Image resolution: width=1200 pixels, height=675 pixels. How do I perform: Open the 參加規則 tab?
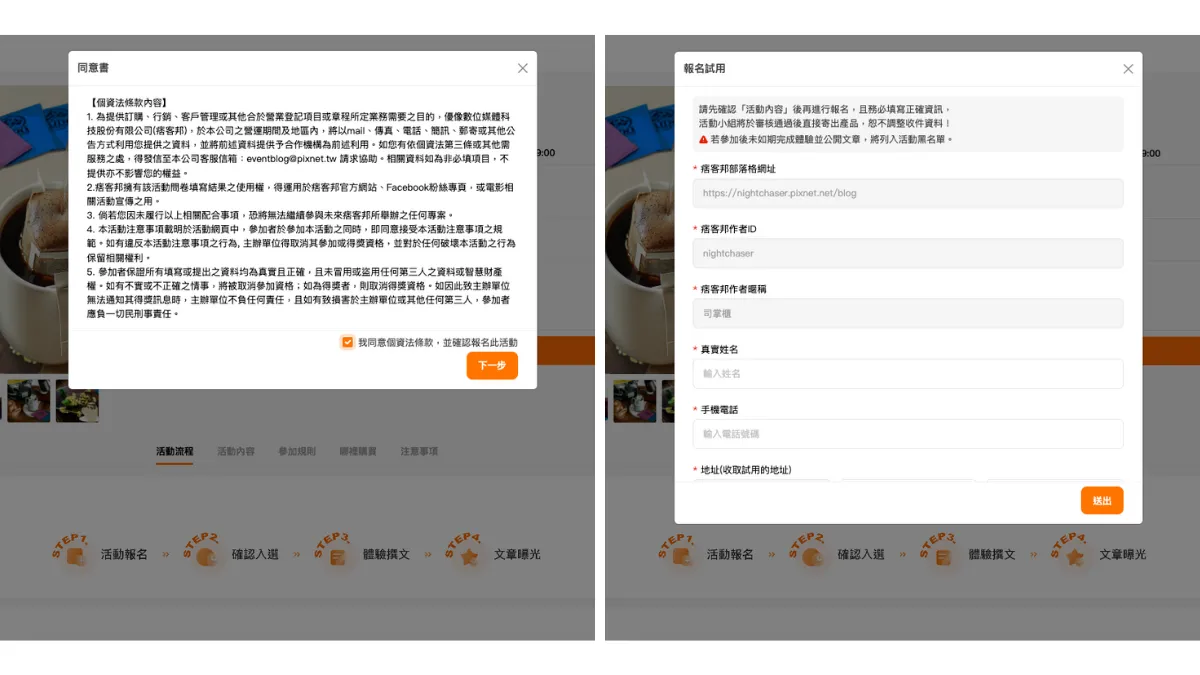(x=297, y=452)
